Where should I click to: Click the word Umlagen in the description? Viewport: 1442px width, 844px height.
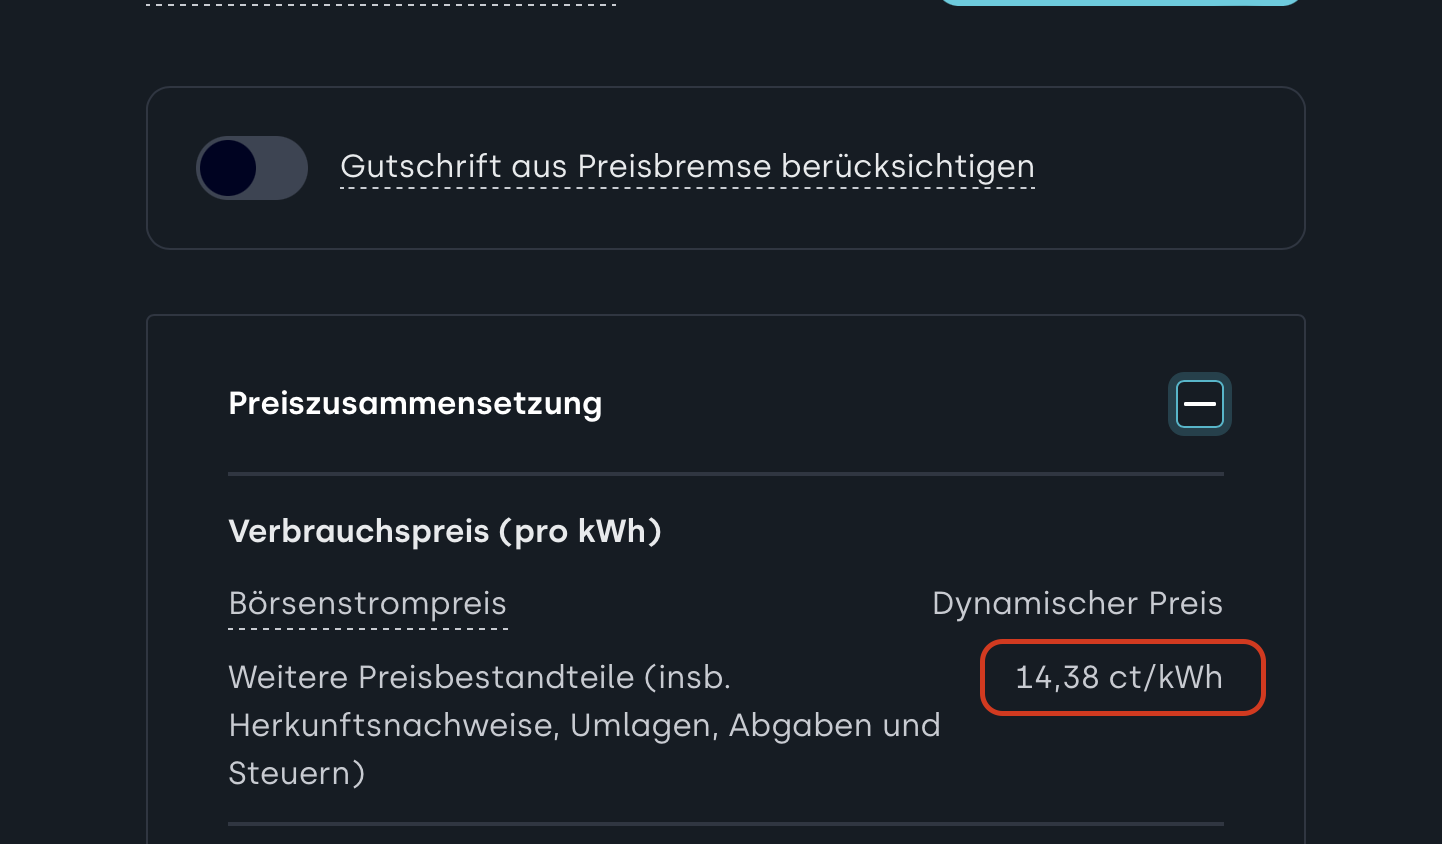(x=644, y=726)
